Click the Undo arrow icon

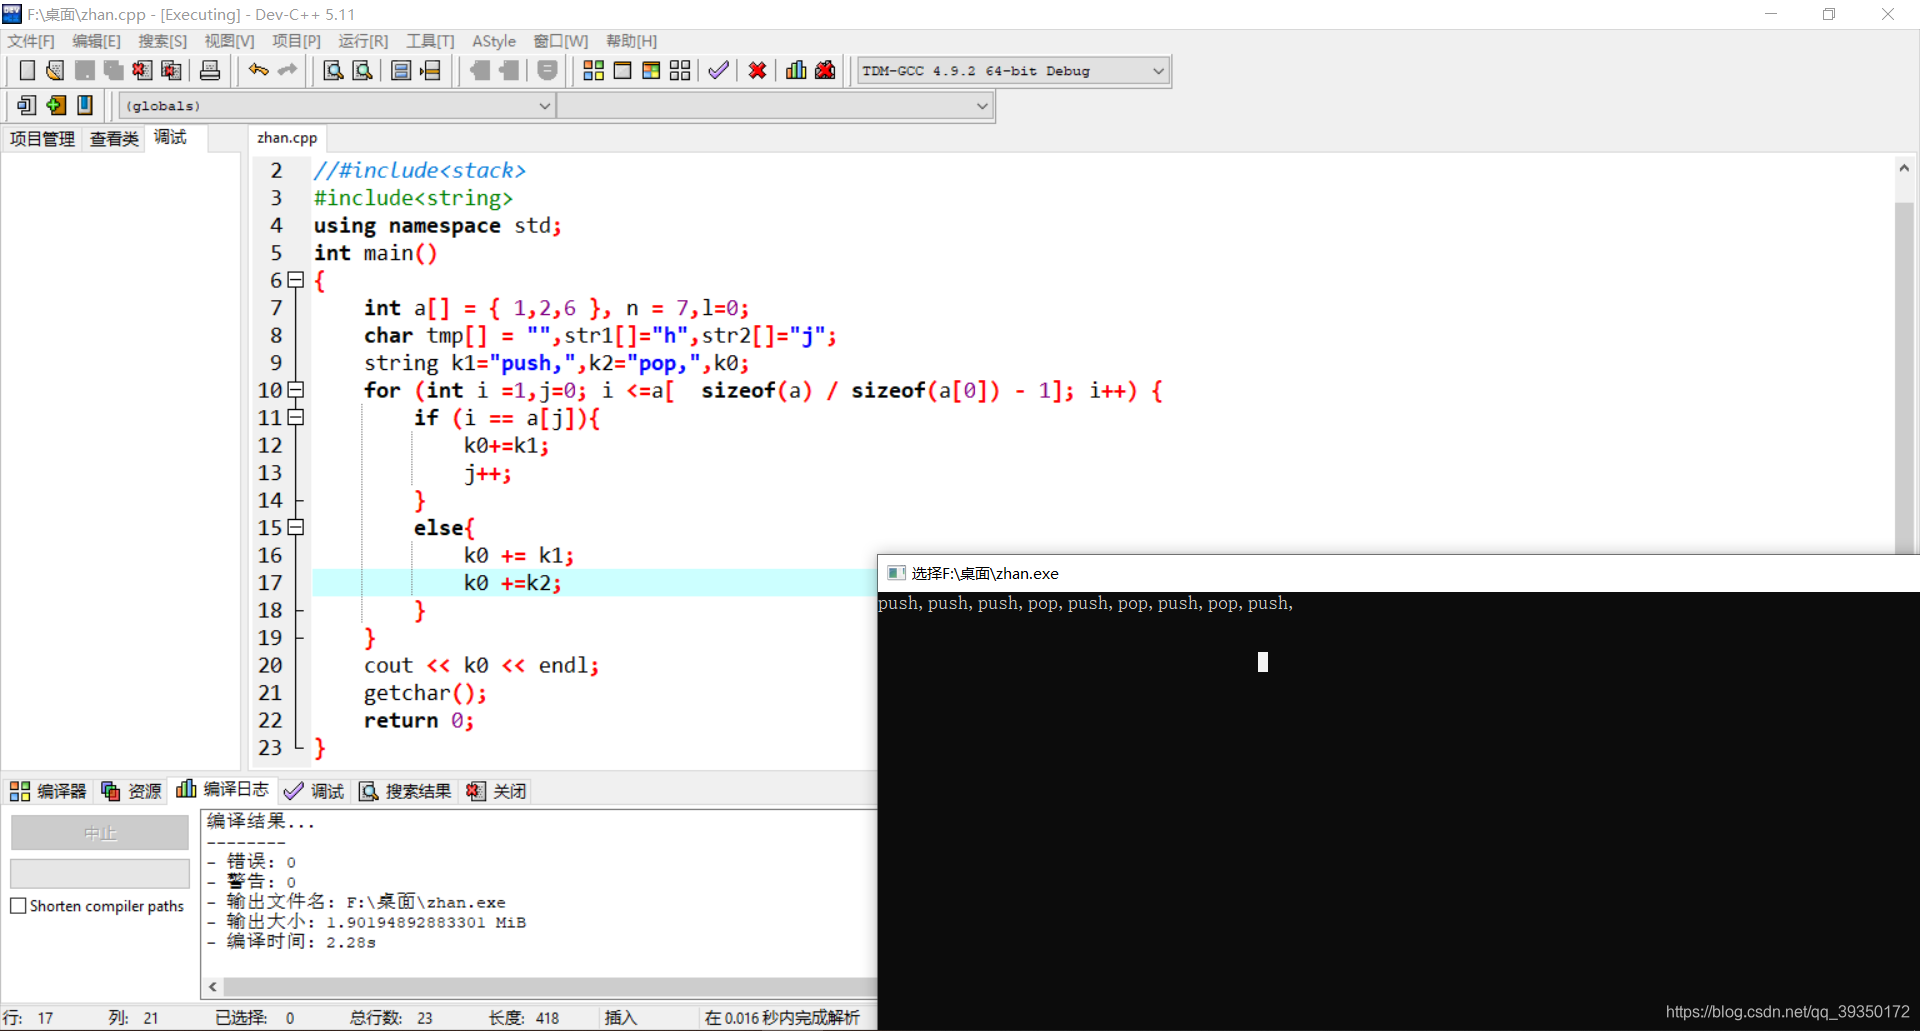pos(259,70)
